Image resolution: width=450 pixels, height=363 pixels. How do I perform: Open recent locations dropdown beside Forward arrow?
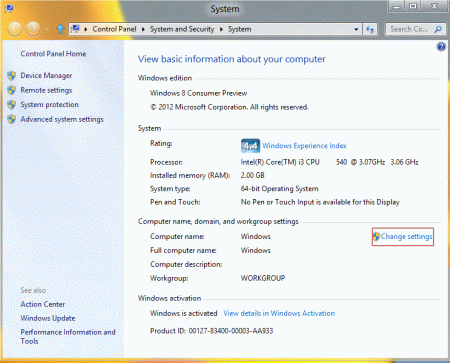click(x=47, y=29)
